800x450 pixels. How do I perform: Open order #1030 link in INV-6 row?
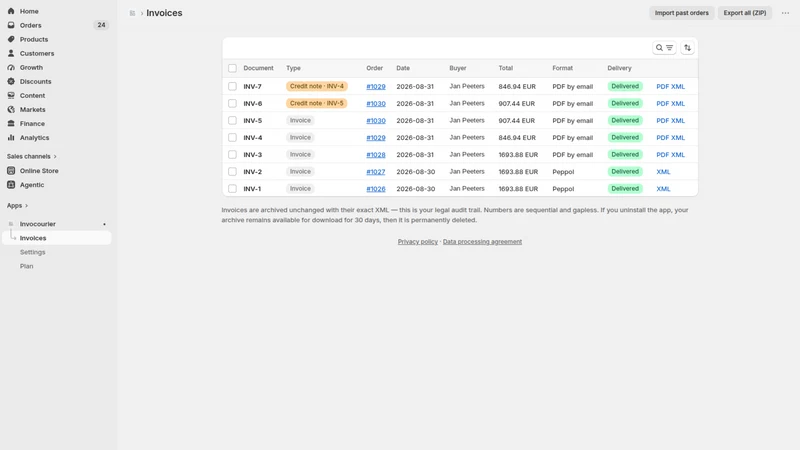pos(376,104)
